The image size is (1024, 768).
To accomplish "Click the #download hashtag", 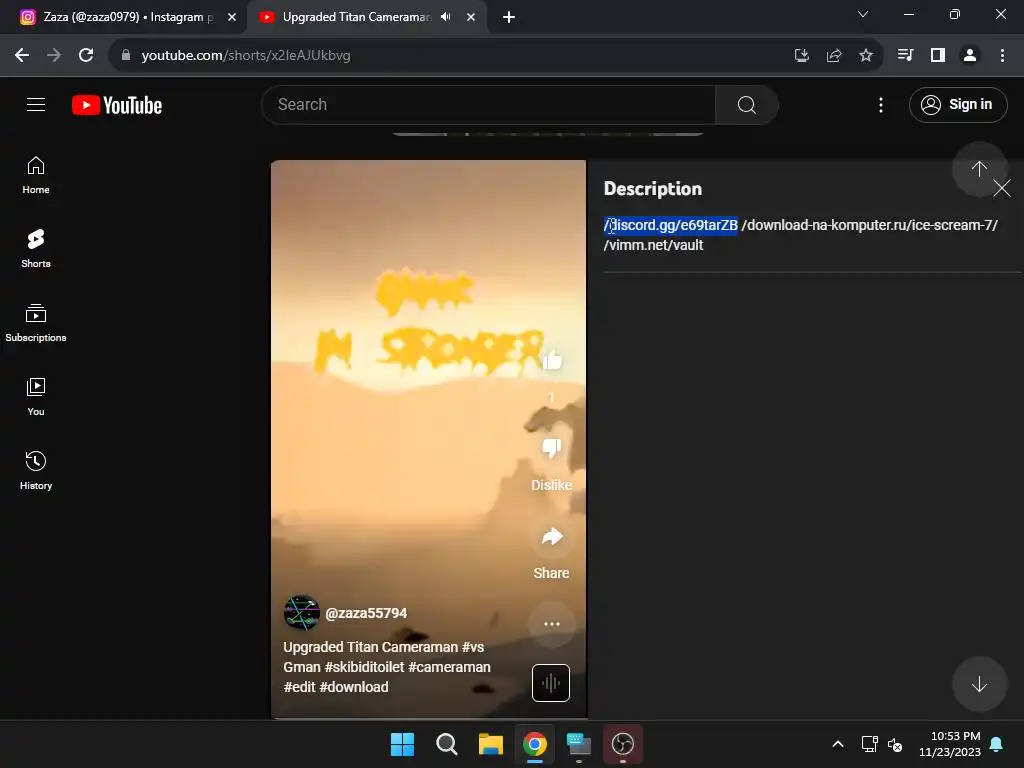I will click(354, 687).
